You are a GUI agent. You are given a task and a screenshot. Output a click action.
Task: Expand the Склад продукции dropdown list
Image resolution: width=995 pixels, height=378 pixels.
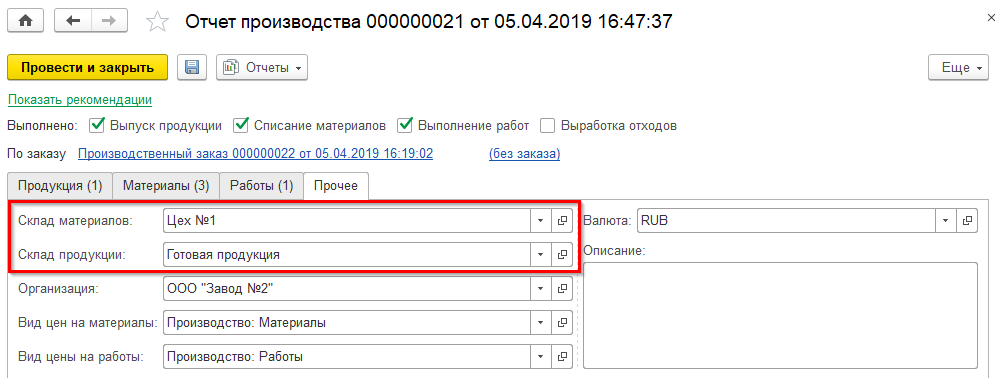(x=541, y=254)
